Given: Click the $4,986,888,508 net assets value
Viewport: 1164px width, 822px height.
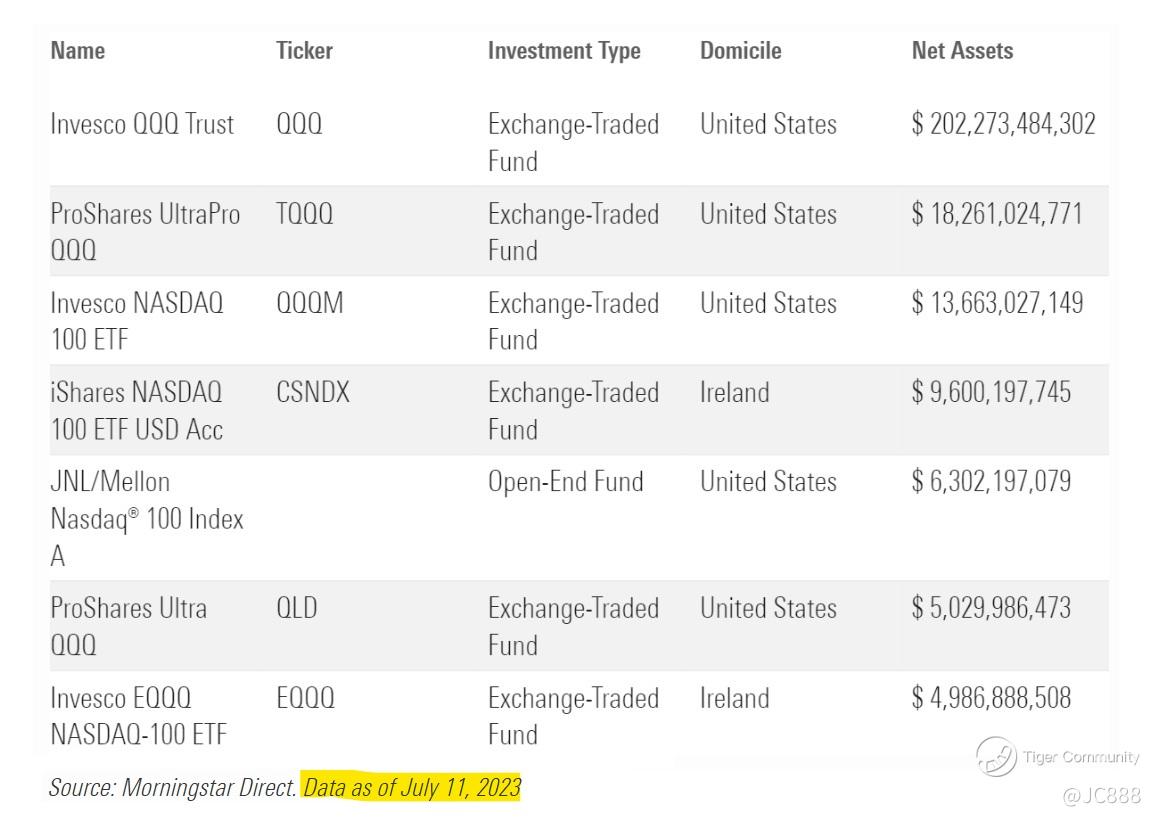Looking at the screenshot, I should pyautogui.click(x=991, y=698).
